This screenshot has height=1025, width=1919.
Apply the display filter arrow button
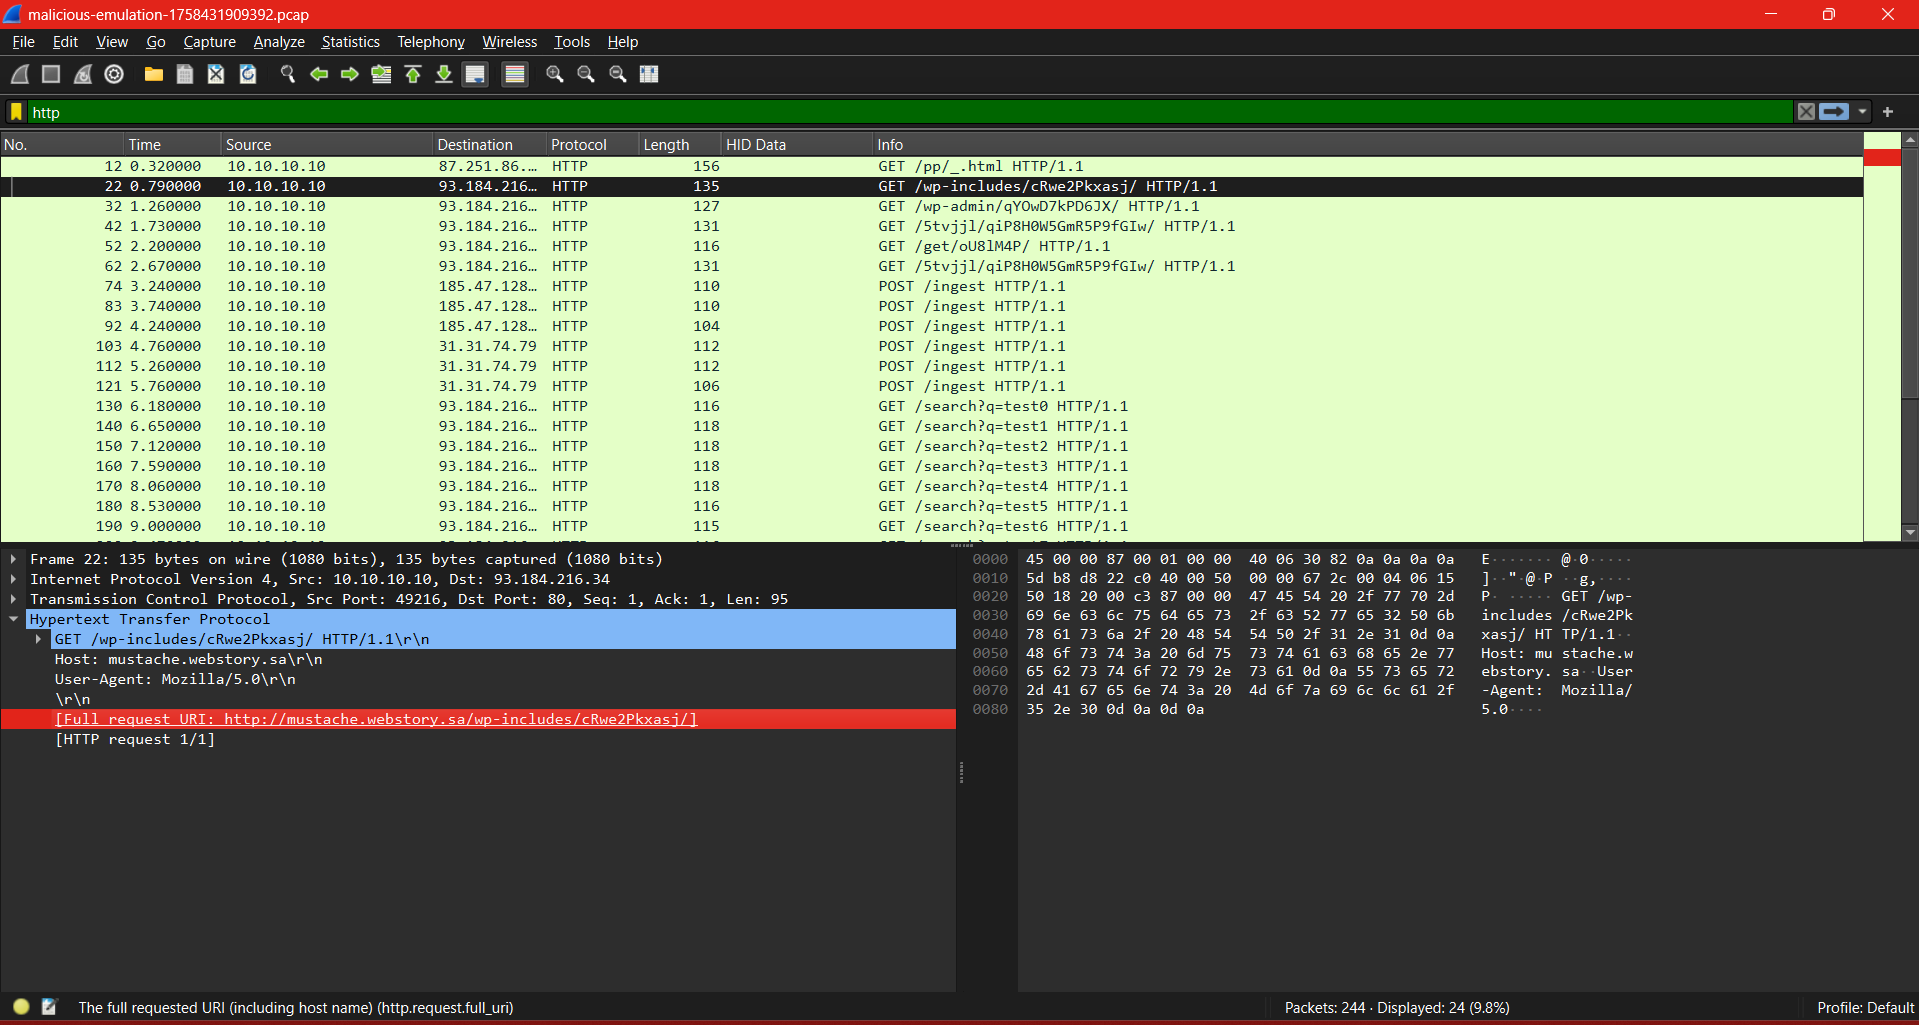coord(1834,112)
